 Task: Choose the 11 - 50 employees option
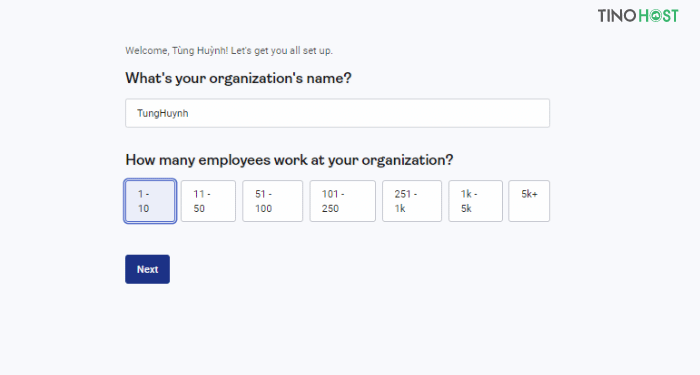[208, 201]
